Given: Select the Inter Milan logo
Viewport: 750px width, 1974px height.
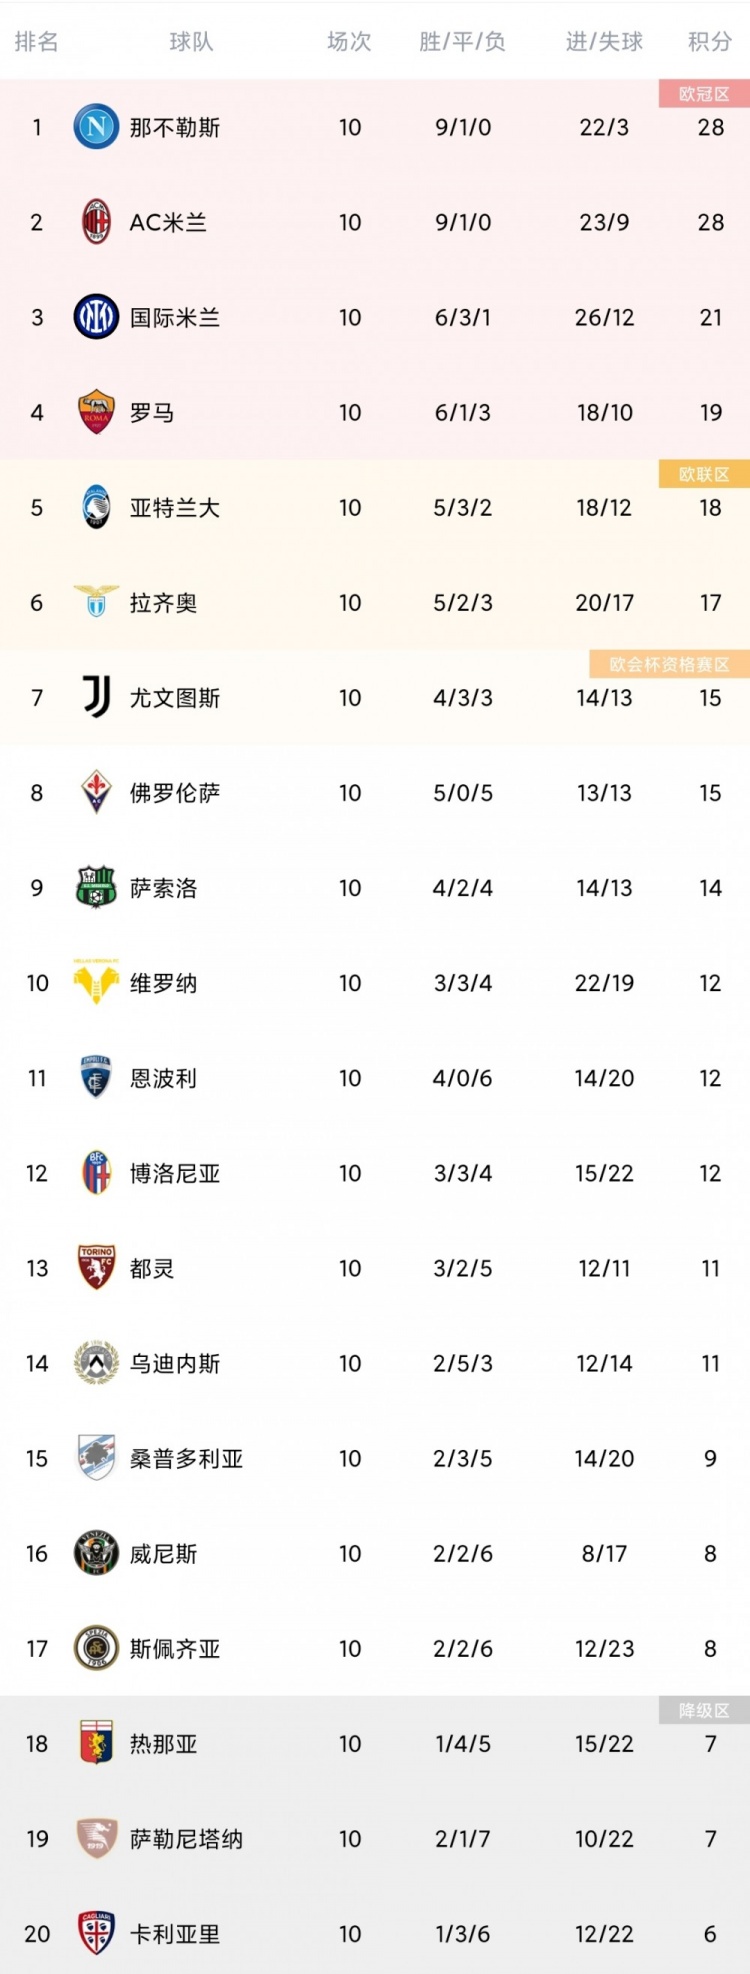Looking at the screenshot, I should (x=96, y=317).
